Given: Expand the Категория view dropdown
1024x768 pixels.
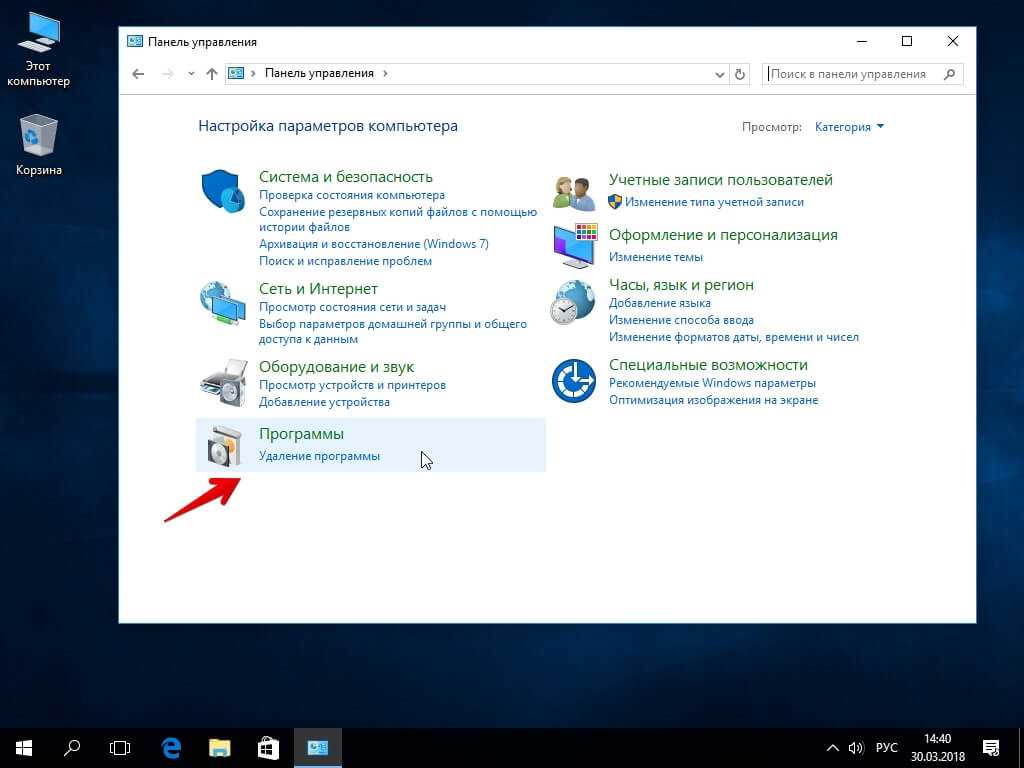Looking at the screenshot, I should point(849,127).
